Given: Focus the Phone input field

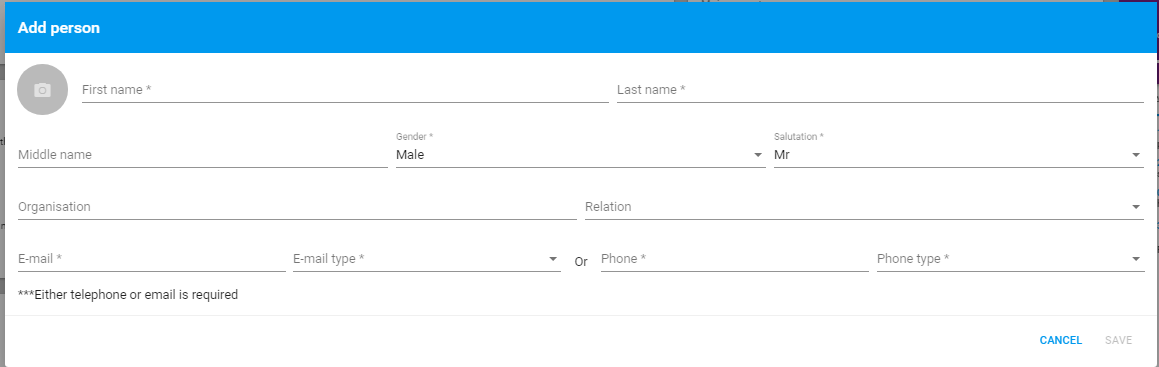Looking at the screenshot, I should click(x=735, y=258).
